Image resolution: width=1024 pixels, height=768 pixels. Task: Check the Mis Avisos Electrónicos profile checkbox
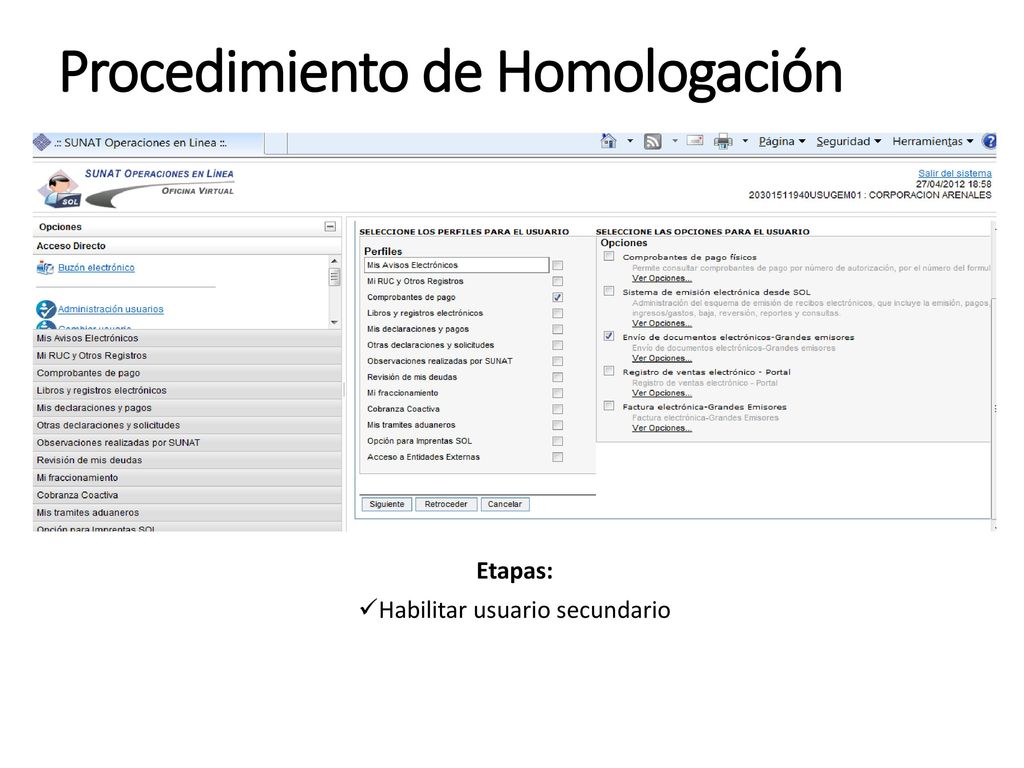coord(557,265)
